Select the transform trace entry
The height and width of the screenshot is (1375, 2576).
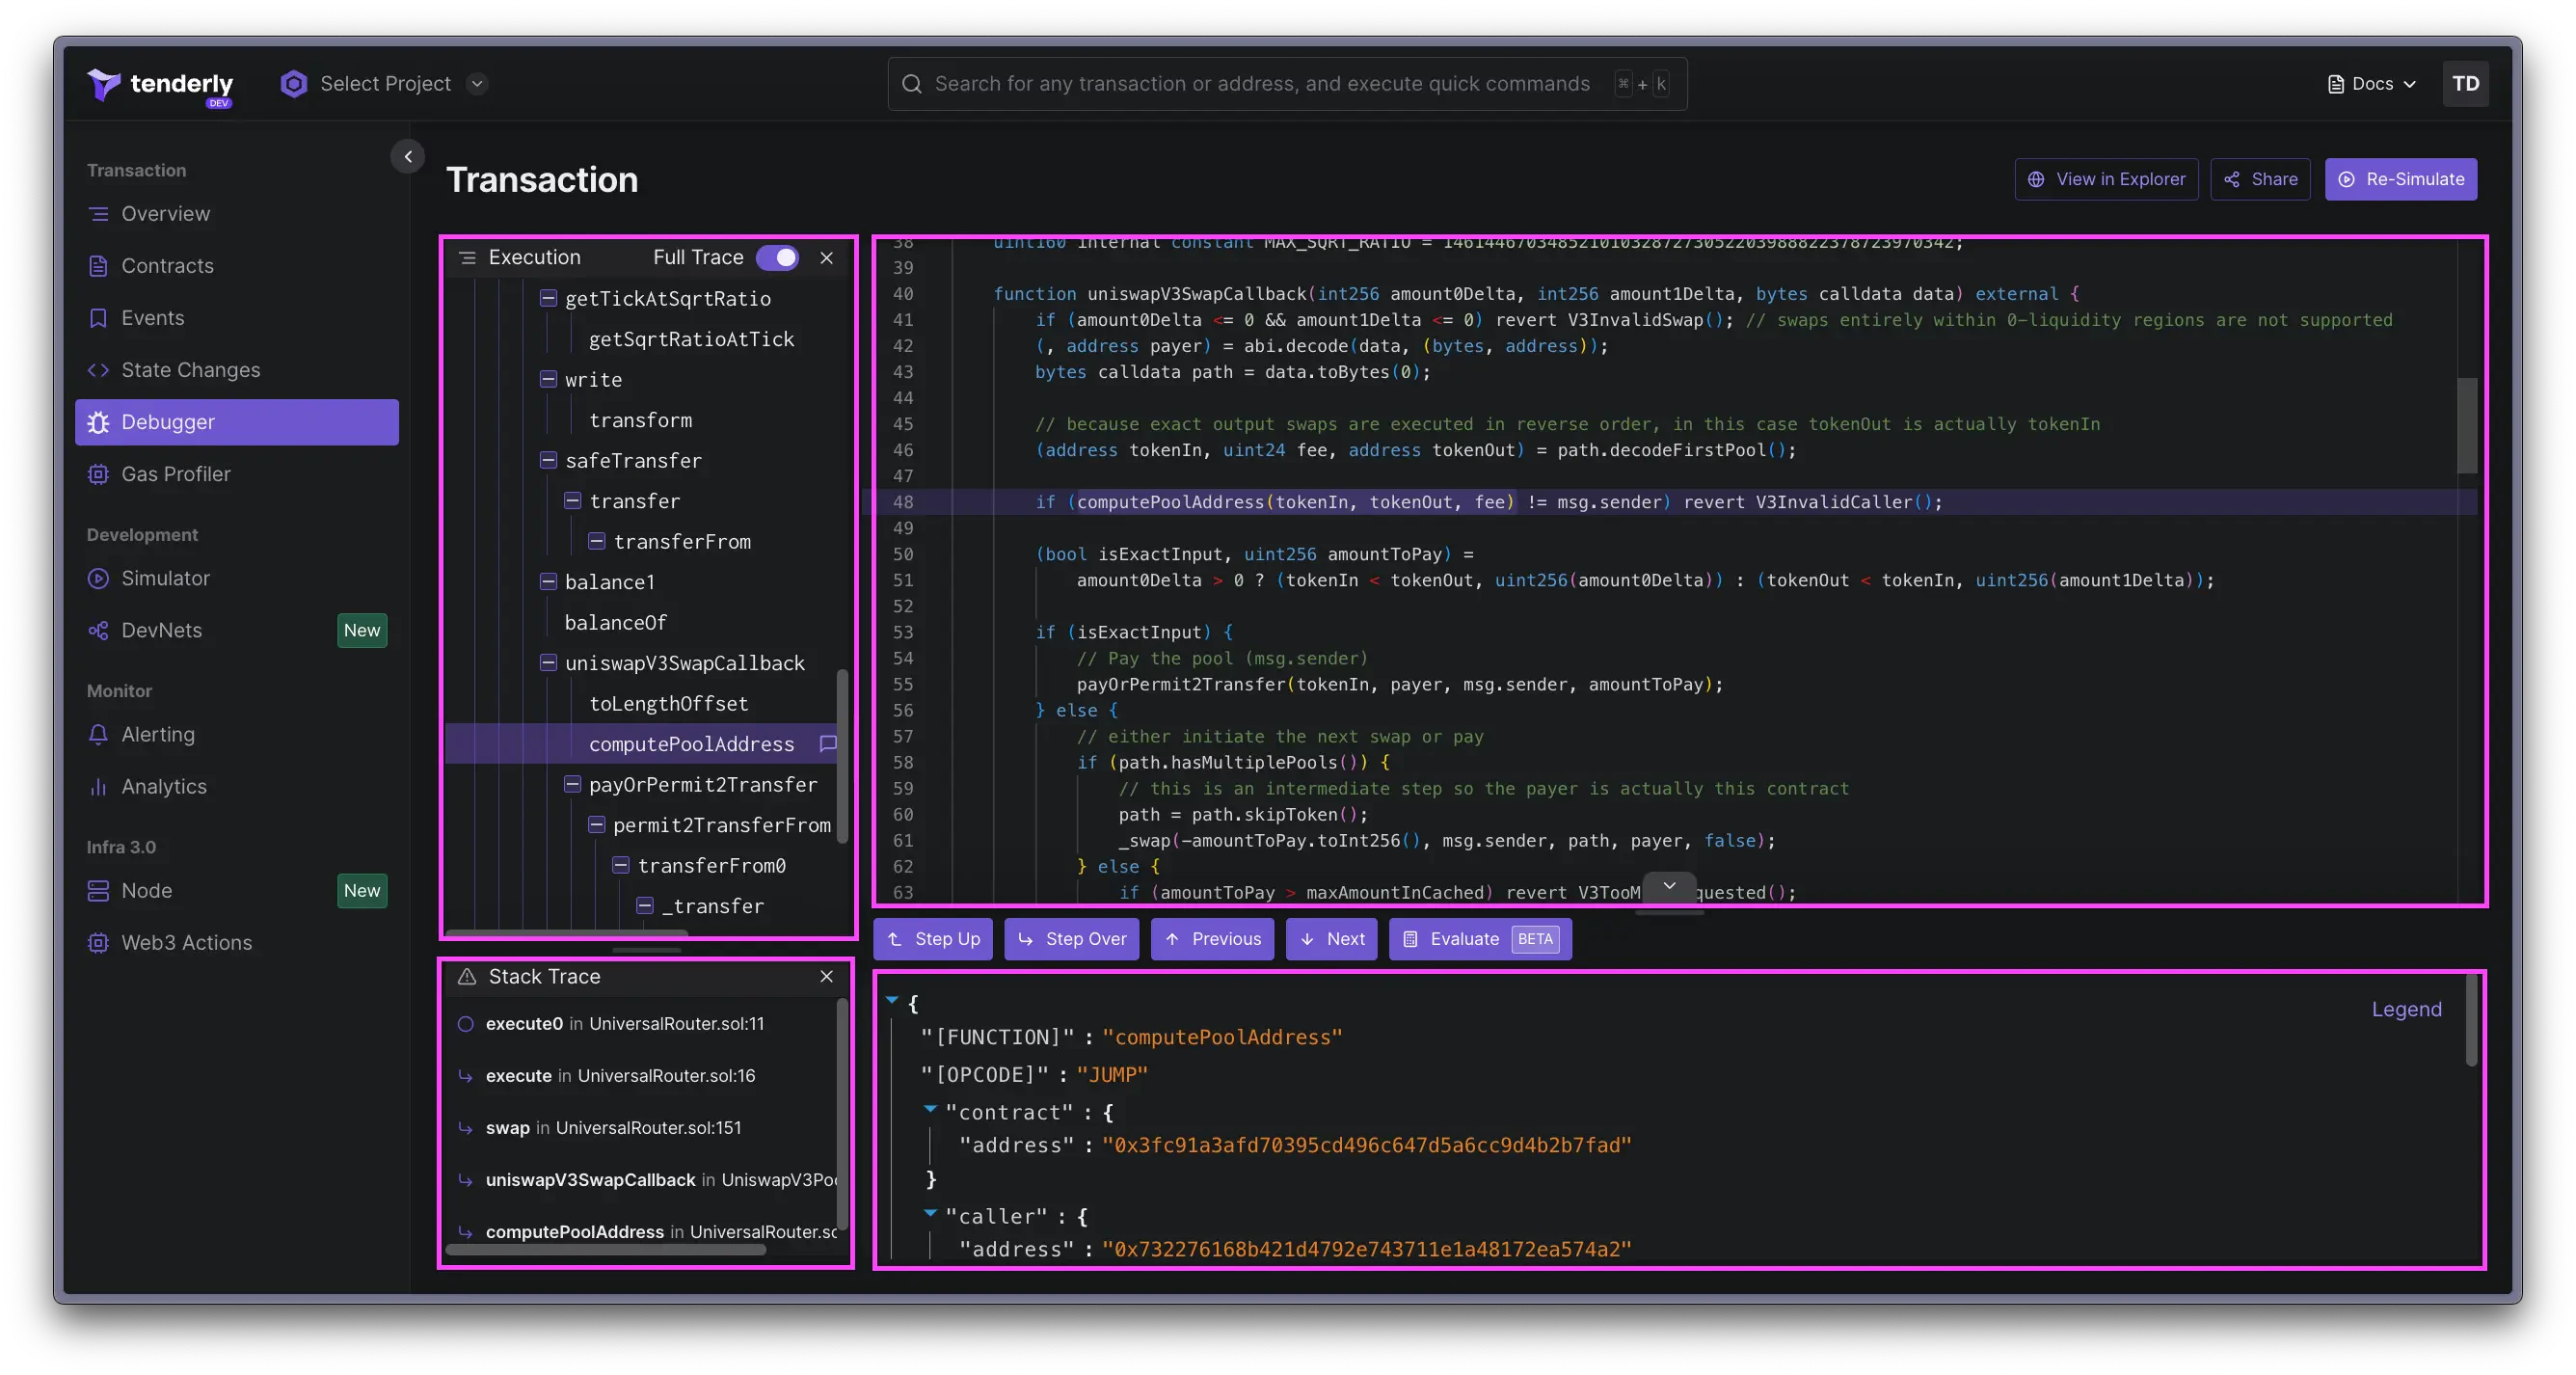[x=640, y=420]
